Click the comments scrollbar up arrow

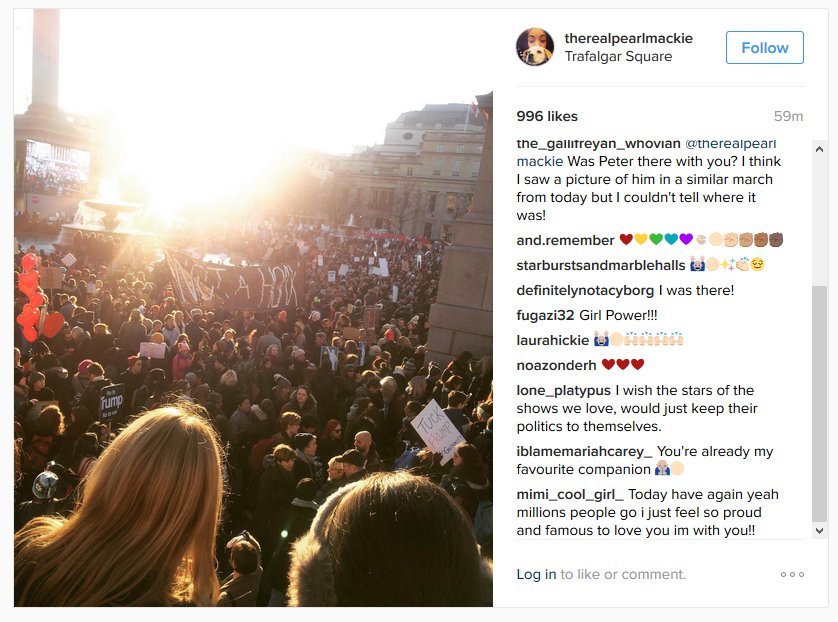819,149
